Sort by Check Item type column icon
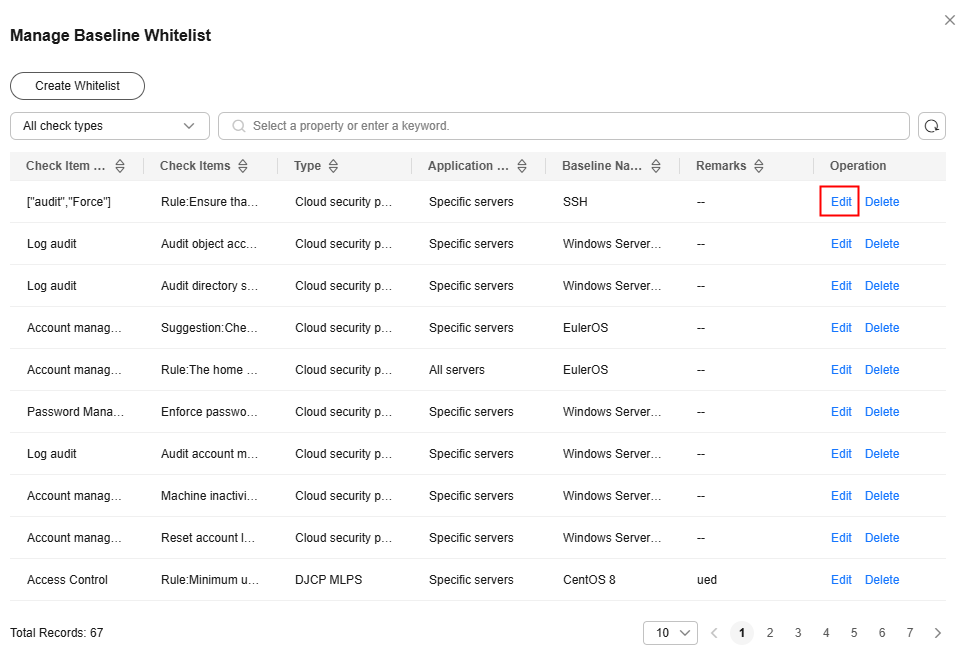This screenshot has width=968, height=658. point(120,166)
